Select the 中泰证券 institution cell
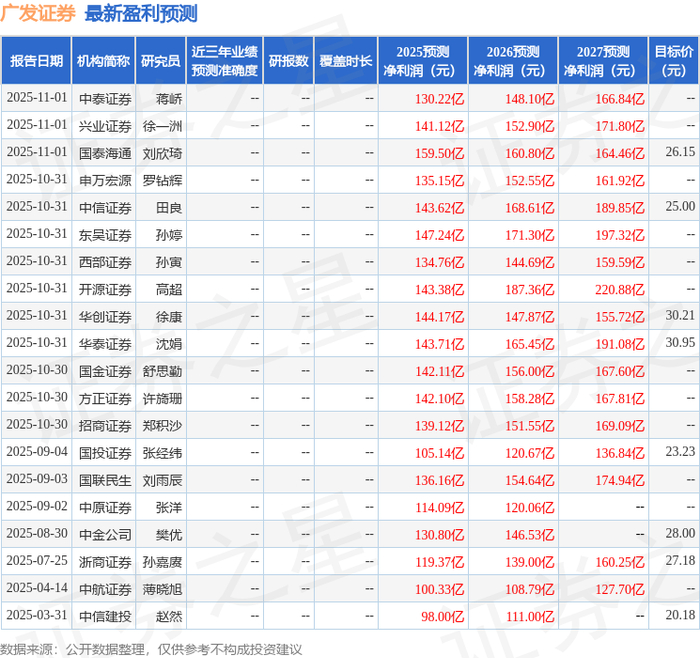 coord(105,99)
